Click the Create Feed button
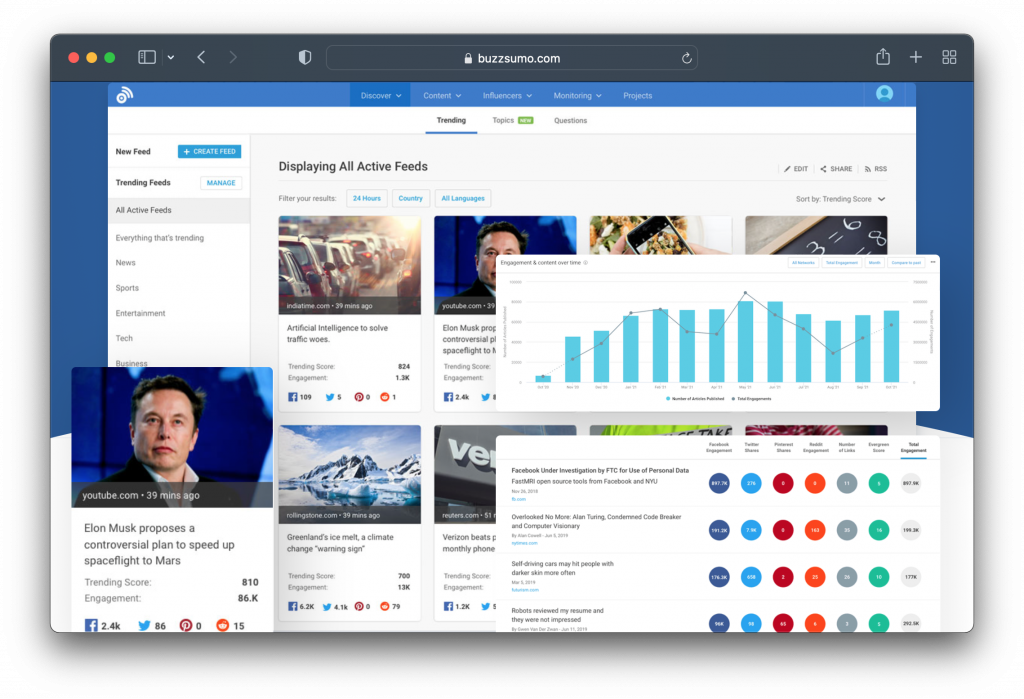The width and height of the screenshot is (1024, 699). [x=210, y=151]
